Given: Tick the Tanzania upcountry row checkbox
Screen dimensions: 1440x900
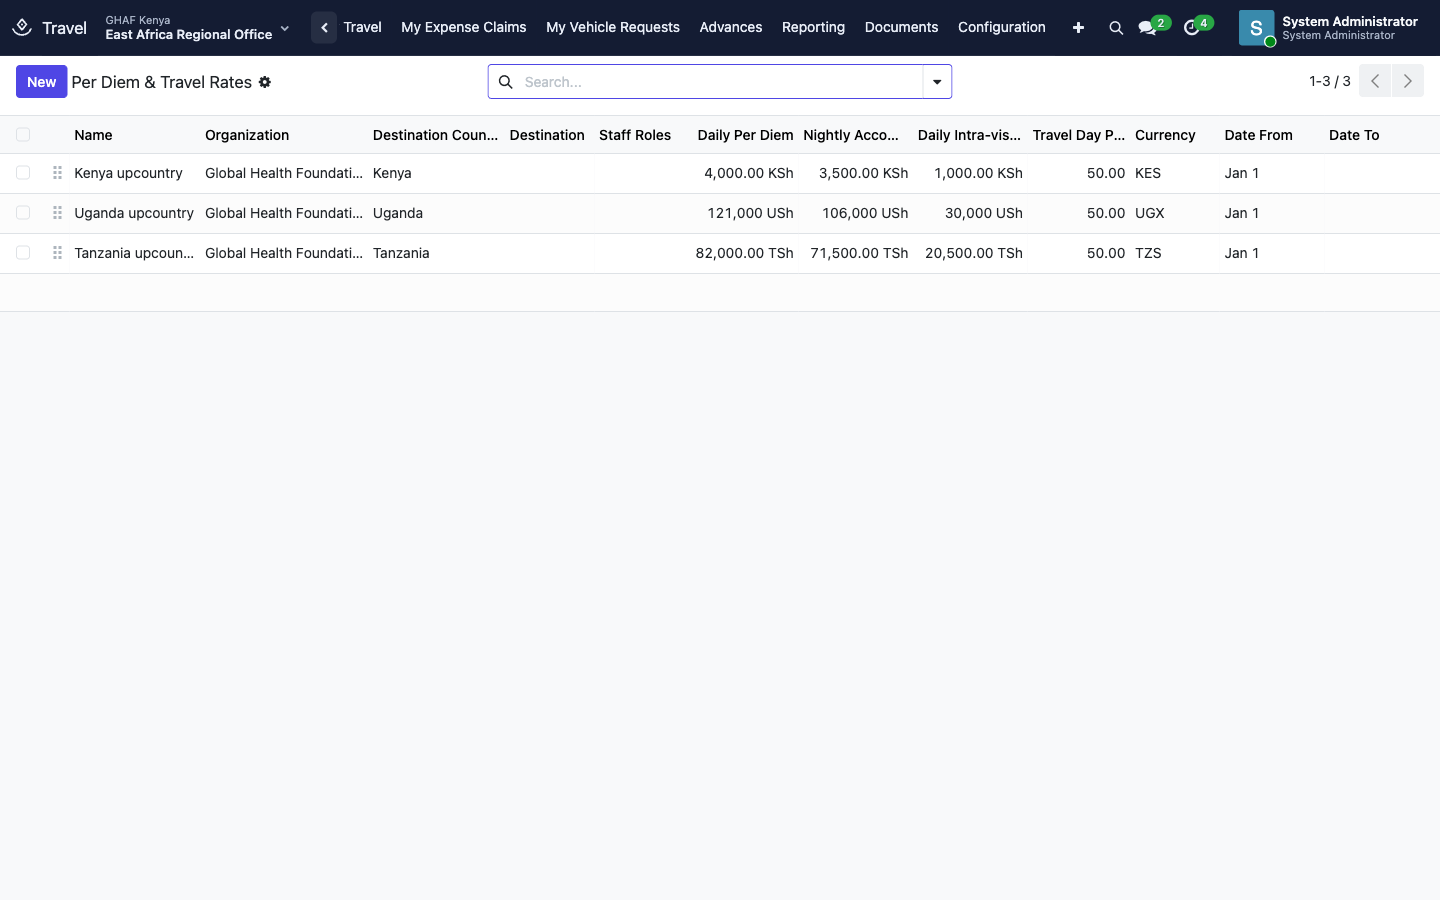Looking at the screenshot, I should coord(23,253).
